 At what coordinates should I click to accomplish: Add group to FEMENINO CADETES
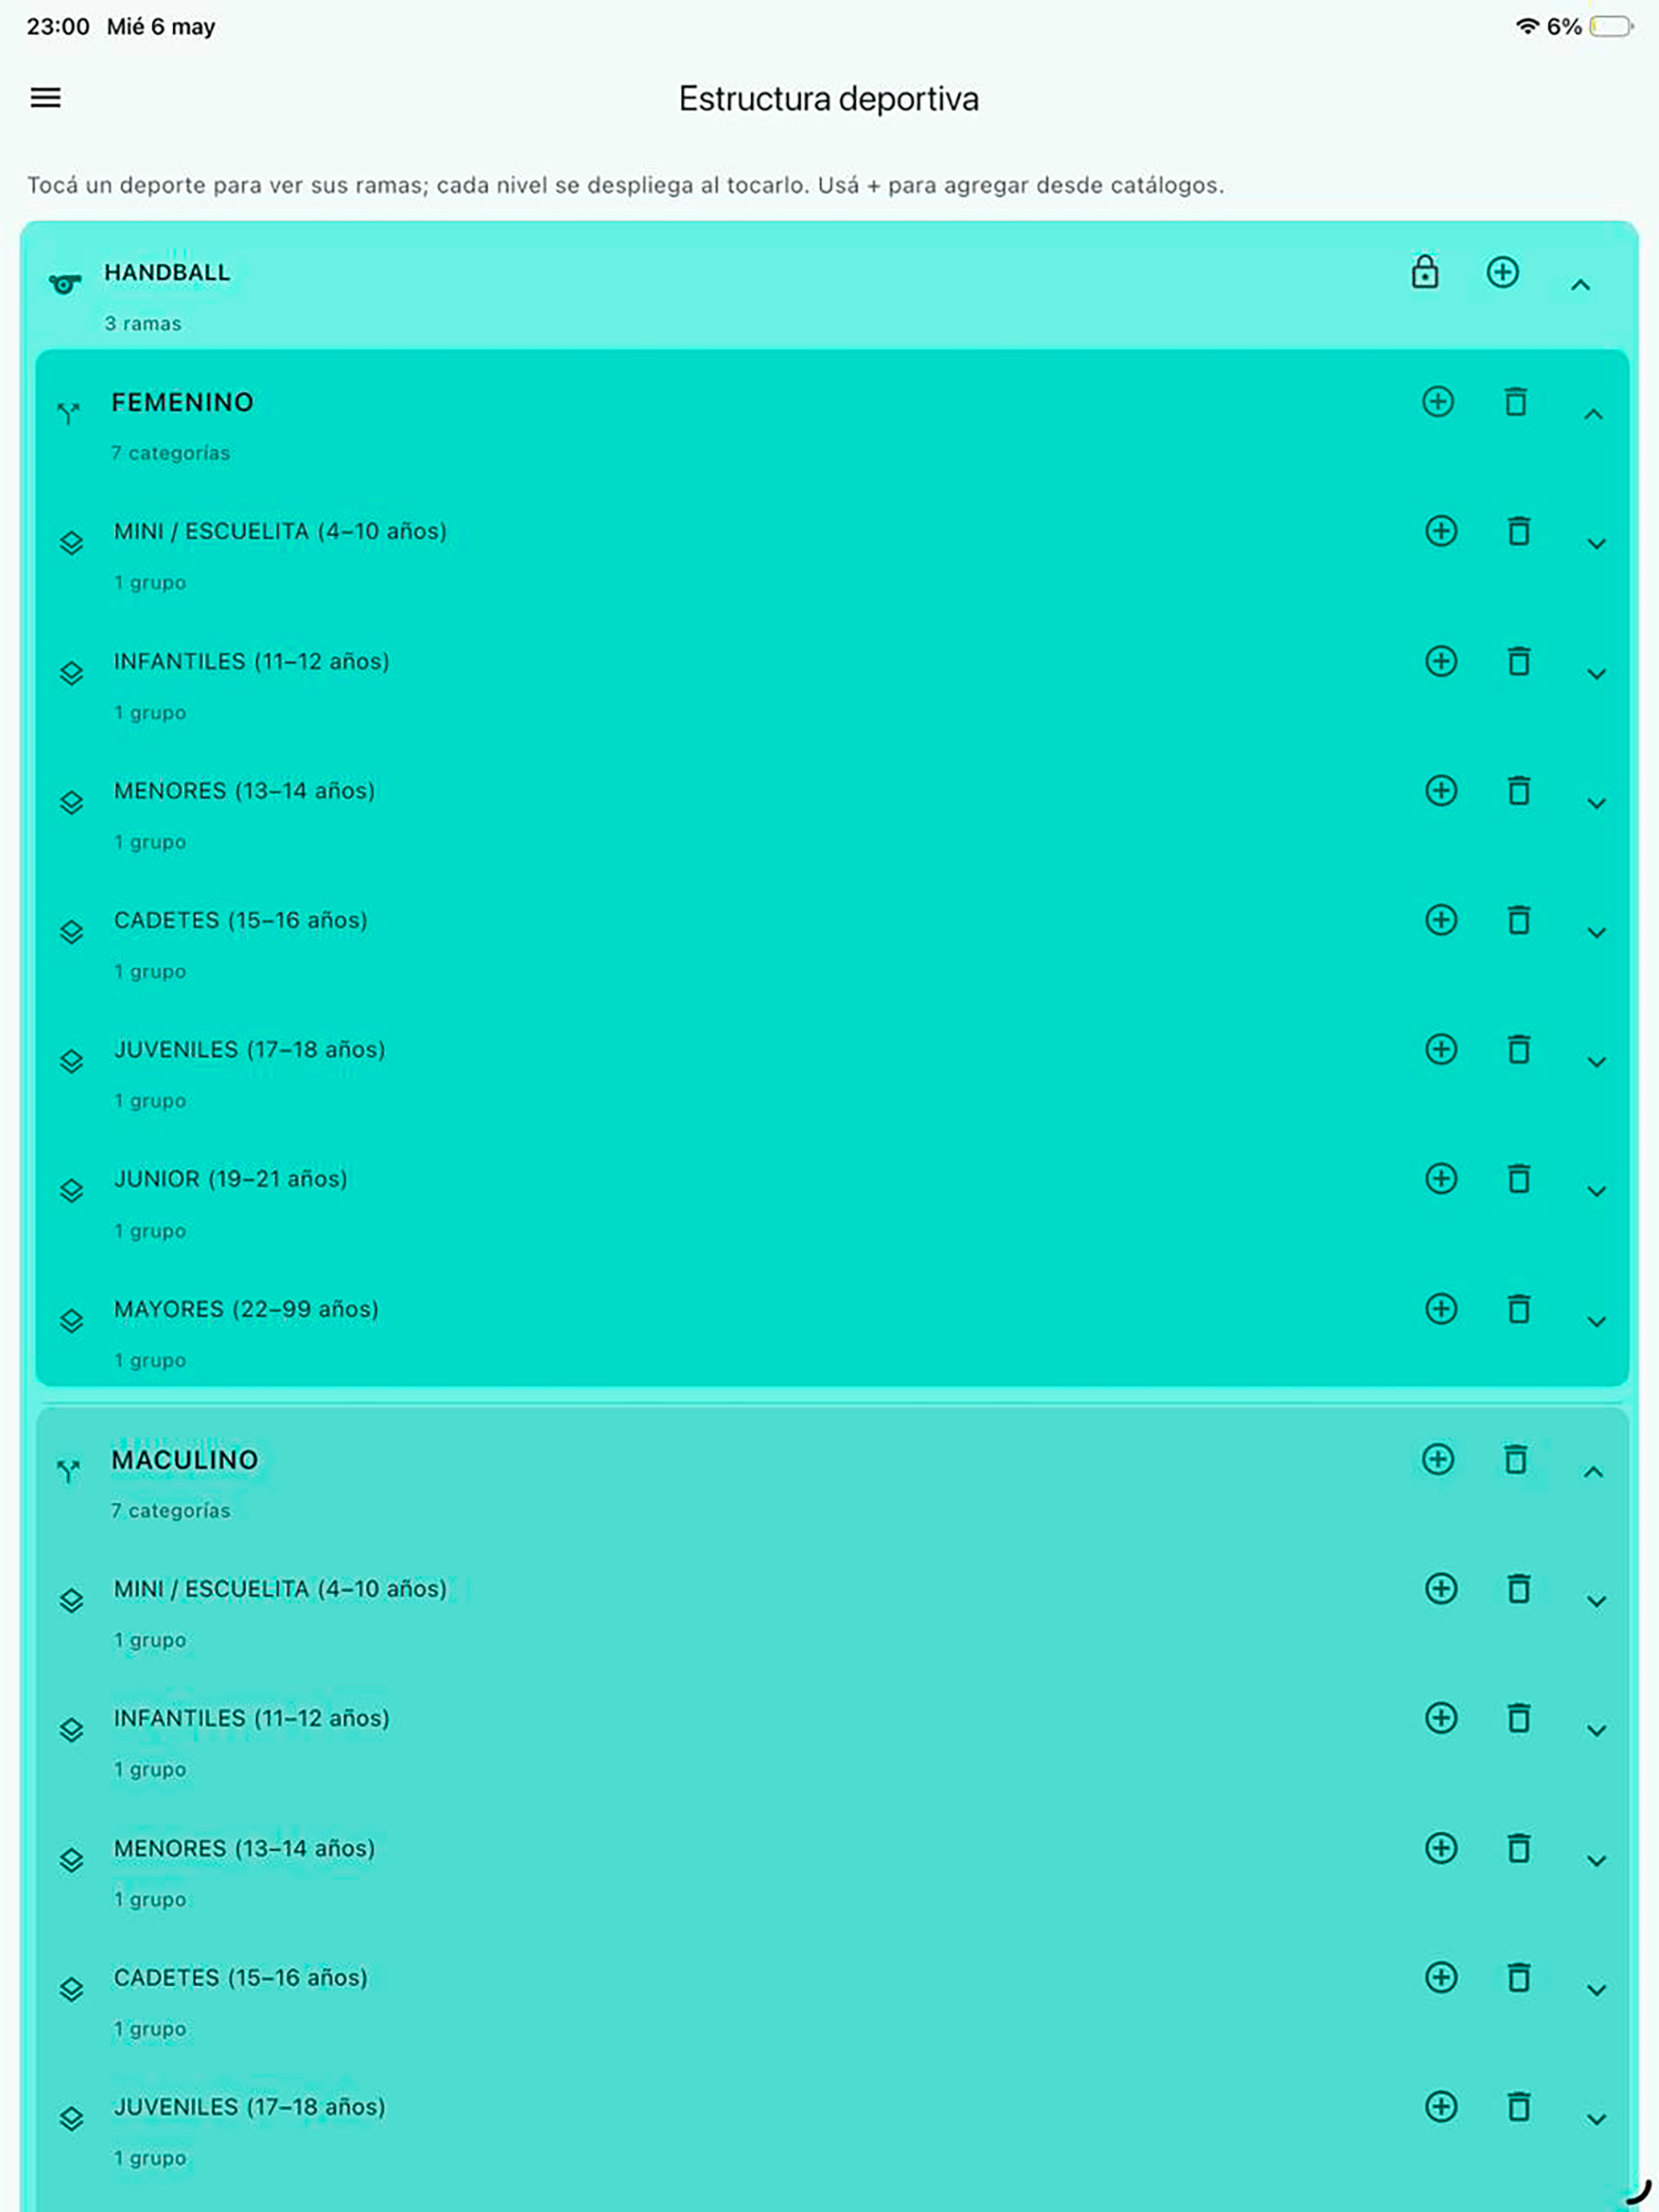[x=1441, y=920]
